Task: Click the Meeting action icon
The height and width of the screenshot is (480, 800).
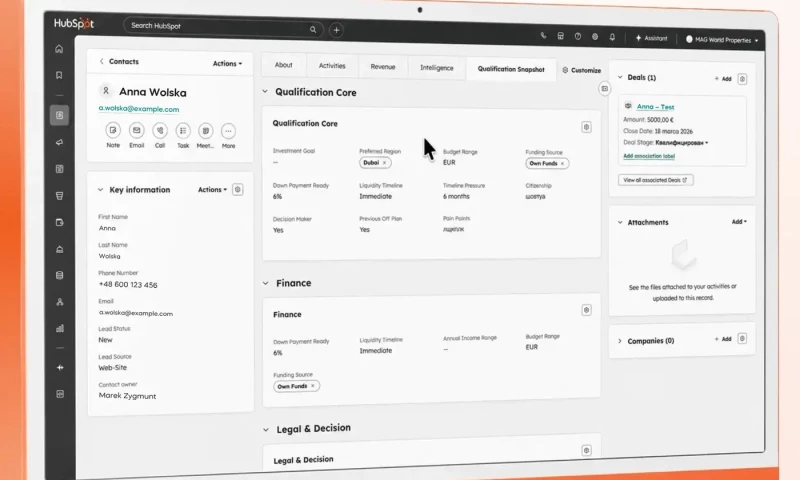Action: [206, 131]
